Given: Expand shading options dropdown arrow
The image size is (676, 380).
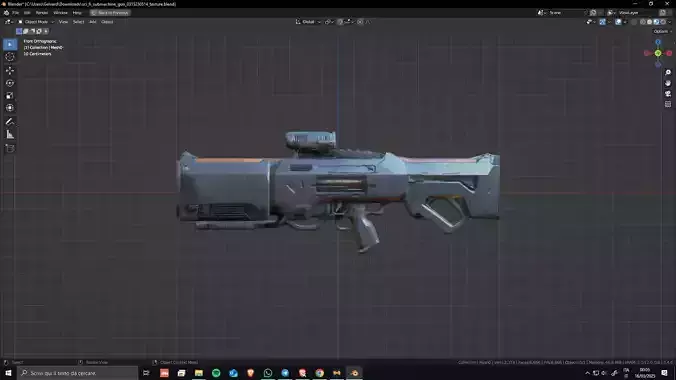Looking at the screenshot, I should (670, 22).
